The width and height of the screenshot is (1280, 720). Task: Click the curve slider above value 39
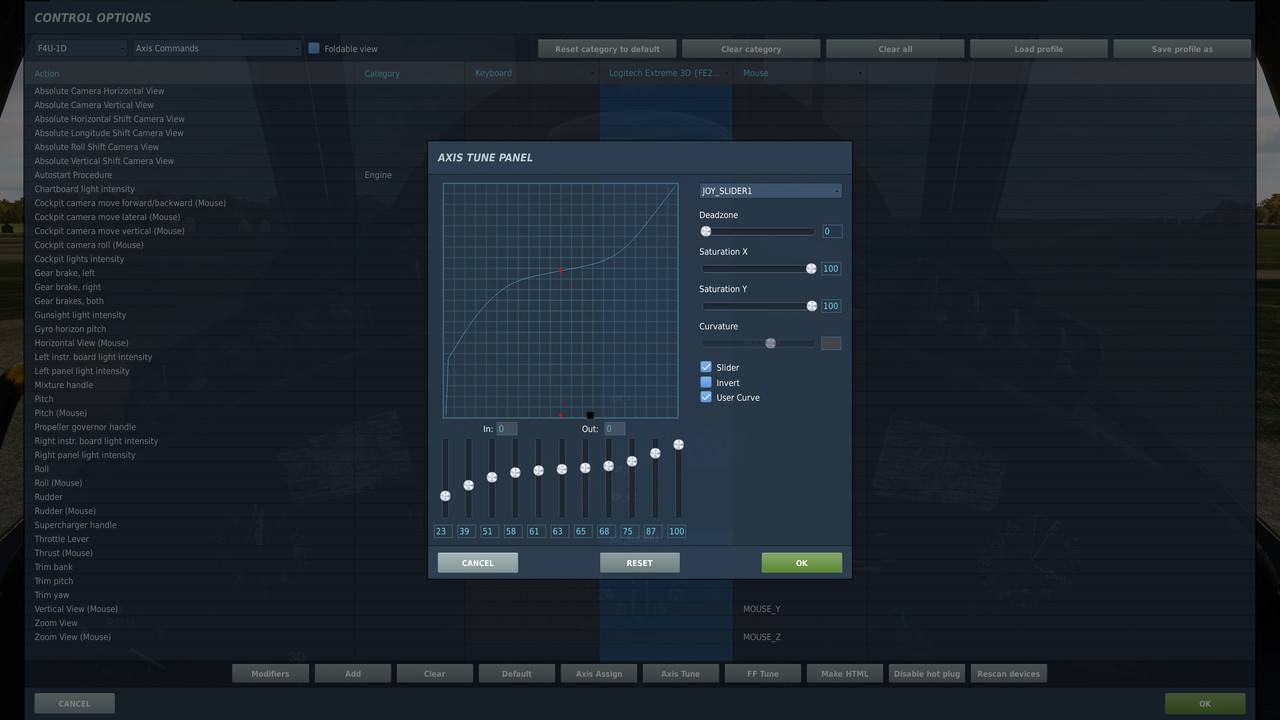pyautogui.click(x=468, y=485)
